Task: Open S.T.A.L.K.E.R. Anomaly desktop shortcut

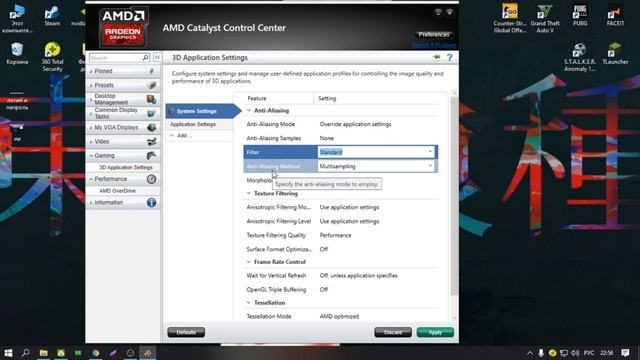Action: tap(580, 57)
